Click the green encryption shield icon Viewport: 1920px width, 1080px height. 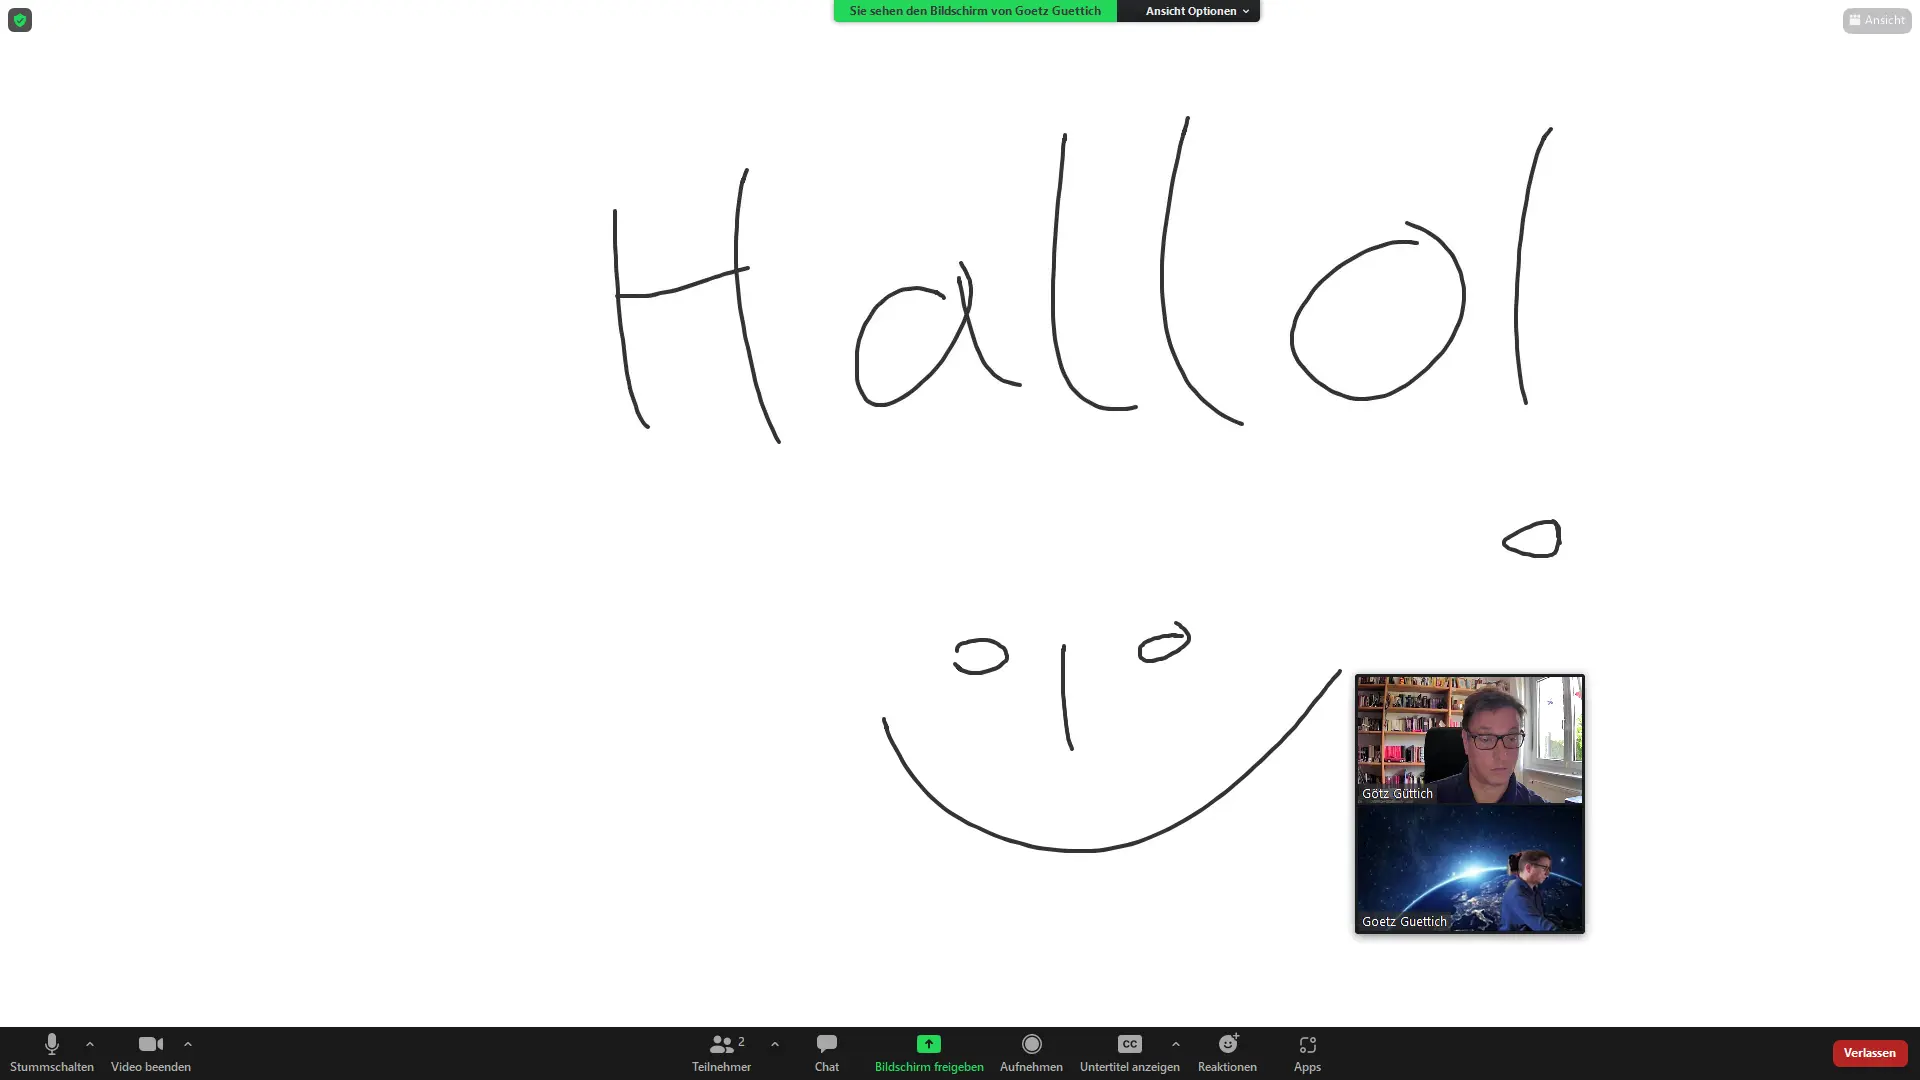pos(20,20)
